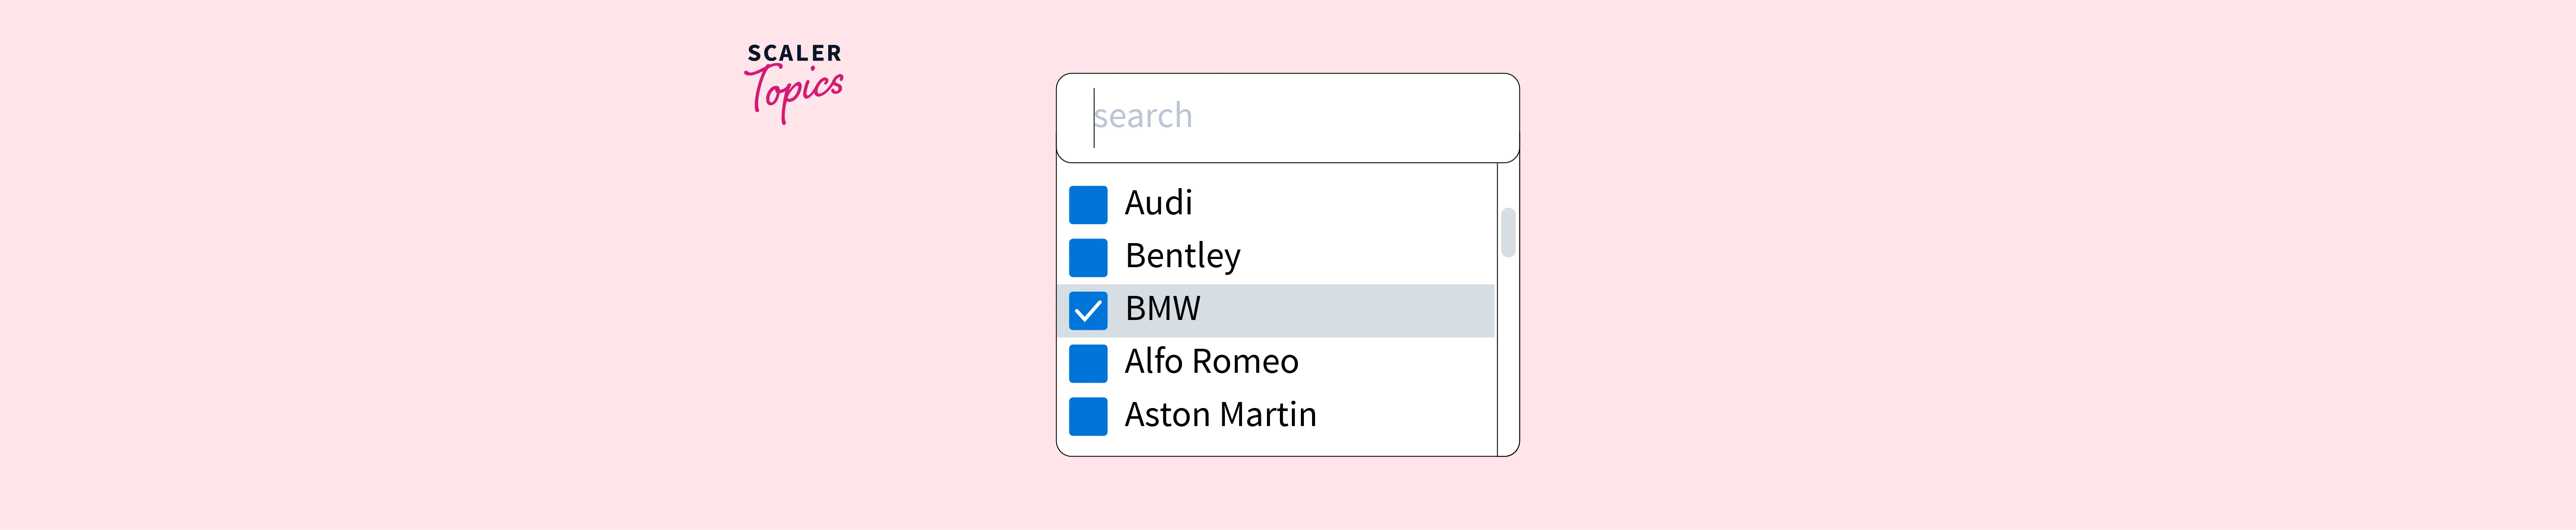This screenshot has height=530, width=2576.
Task: Select the "Alfo Romeo" option text
Action: [x=1211, y=362]
